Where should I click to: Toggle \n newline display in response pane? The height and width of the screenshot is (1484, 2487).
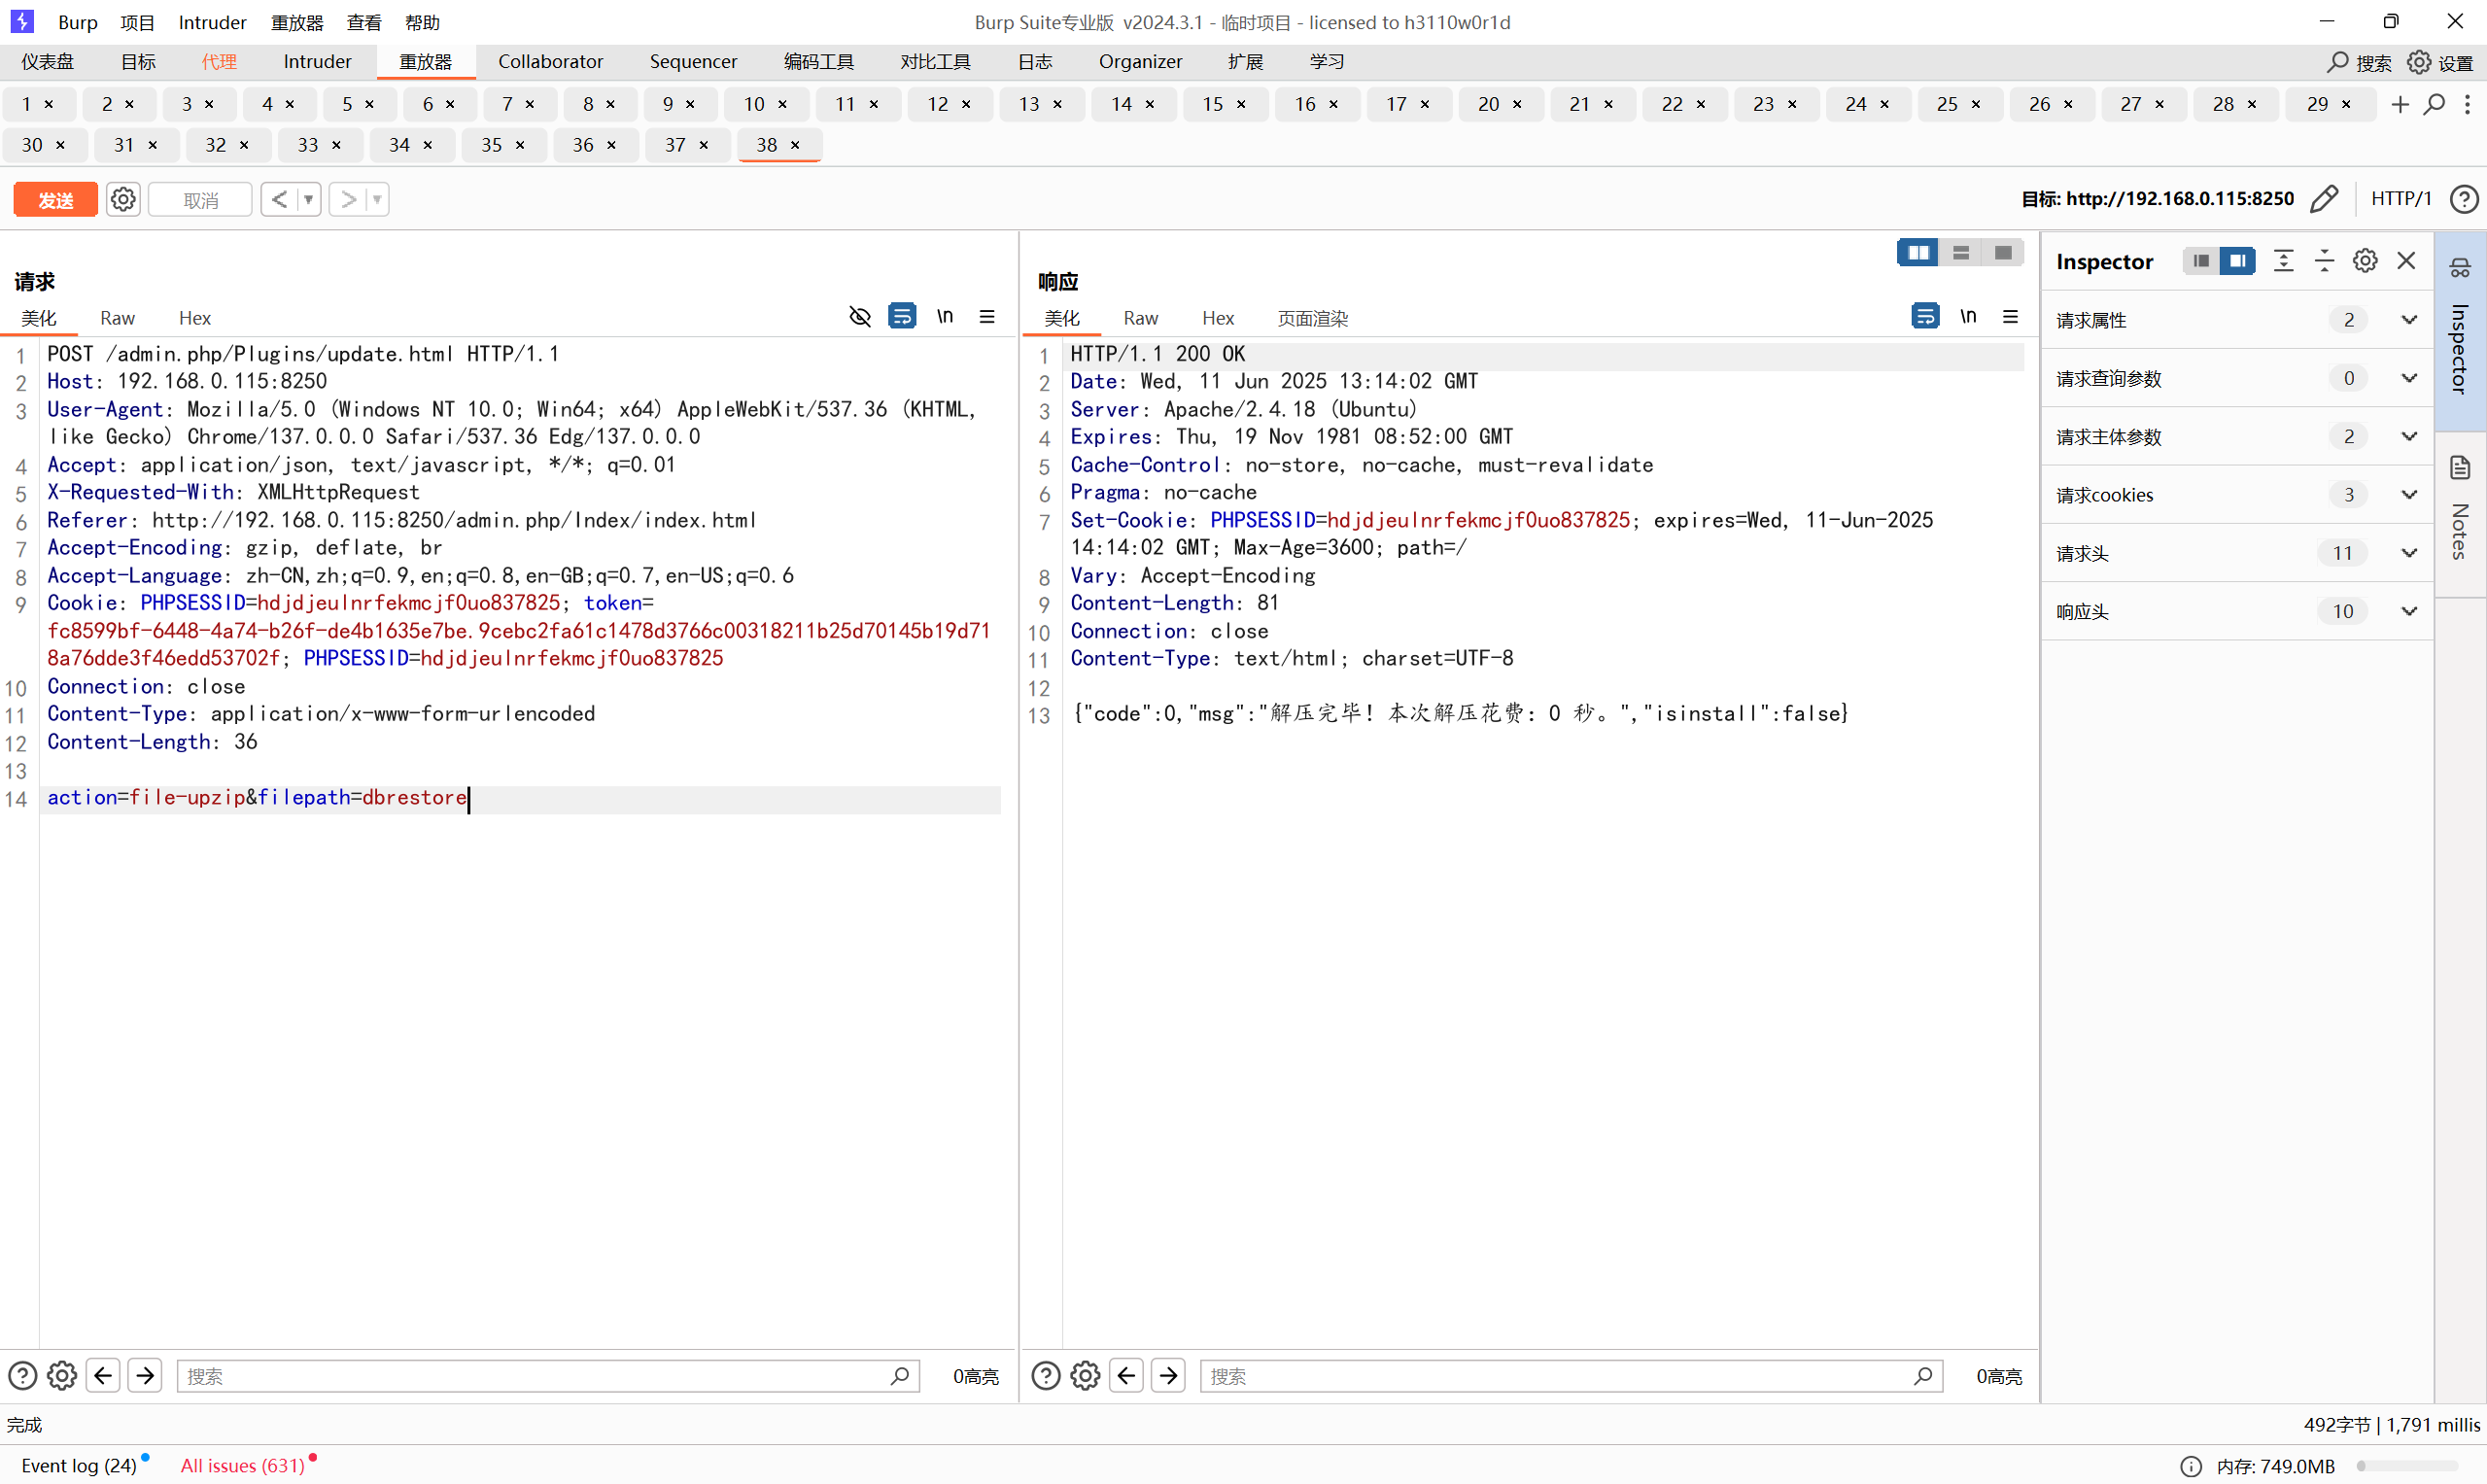tap(1968, 316)
